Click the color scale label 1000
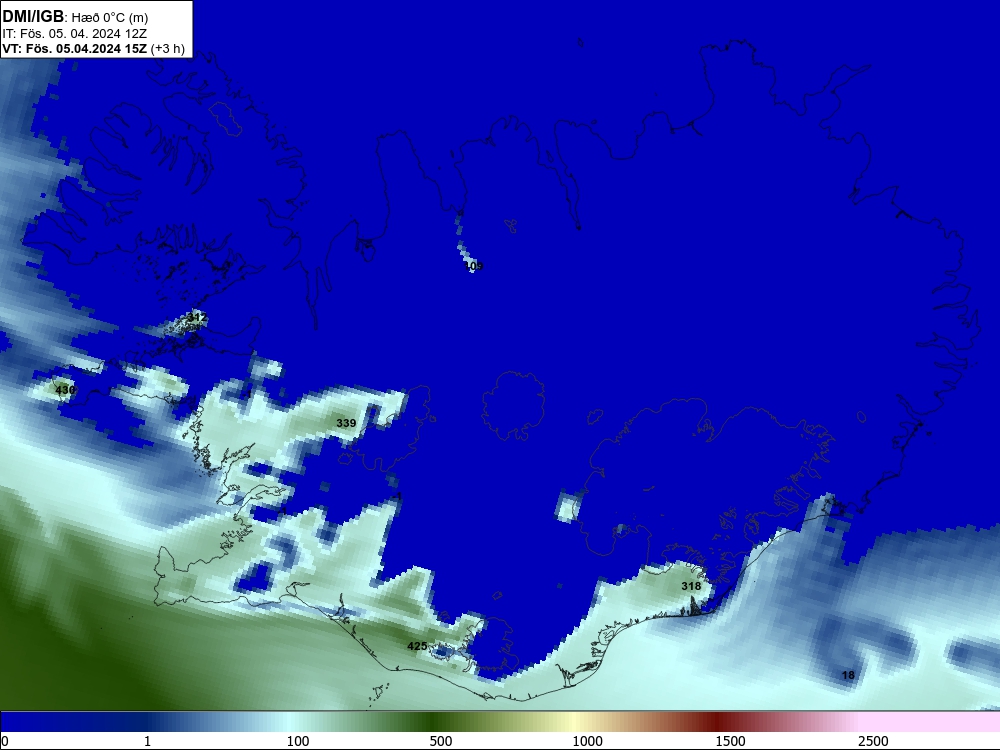The height and width of the screenshot is (750, 1000). tap(587, 741)
